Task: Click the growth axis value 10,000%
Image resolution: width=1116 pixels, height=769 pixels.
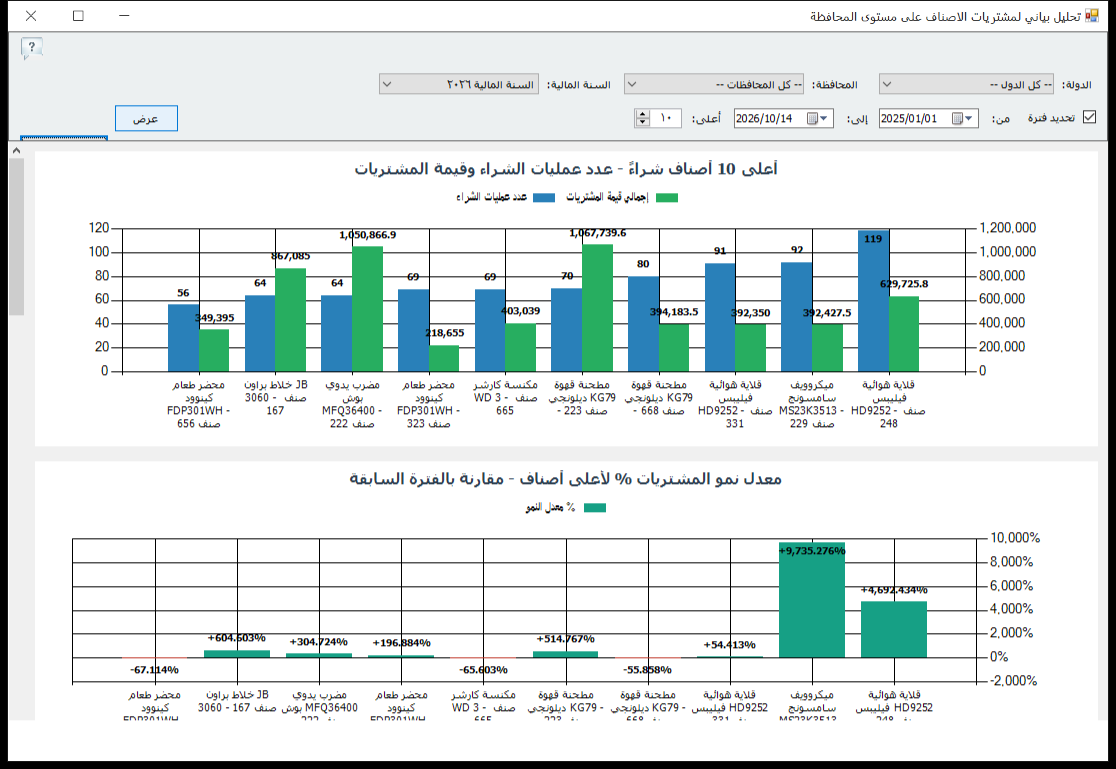Action: click(x=1015, y=538)
